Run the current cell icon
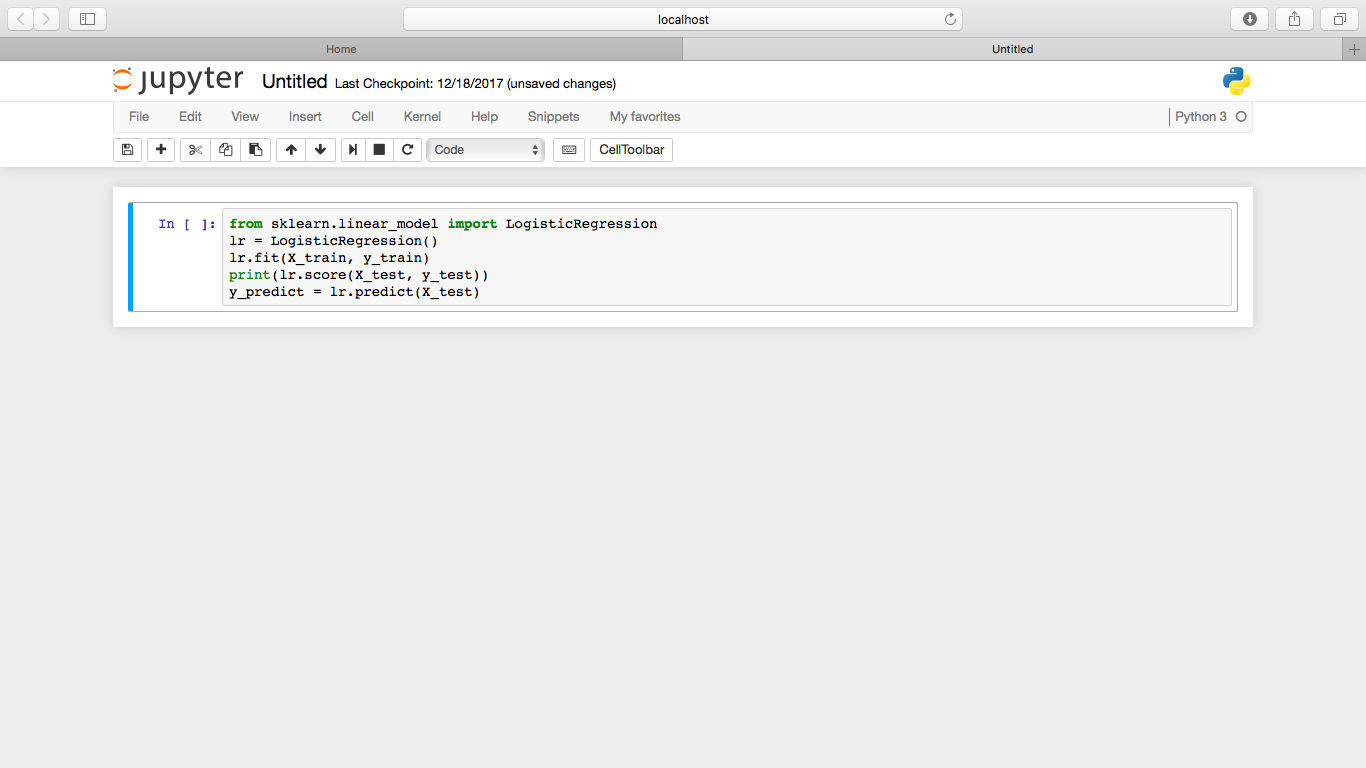Viewport: 1366px width, 768px height. (353, 150)
